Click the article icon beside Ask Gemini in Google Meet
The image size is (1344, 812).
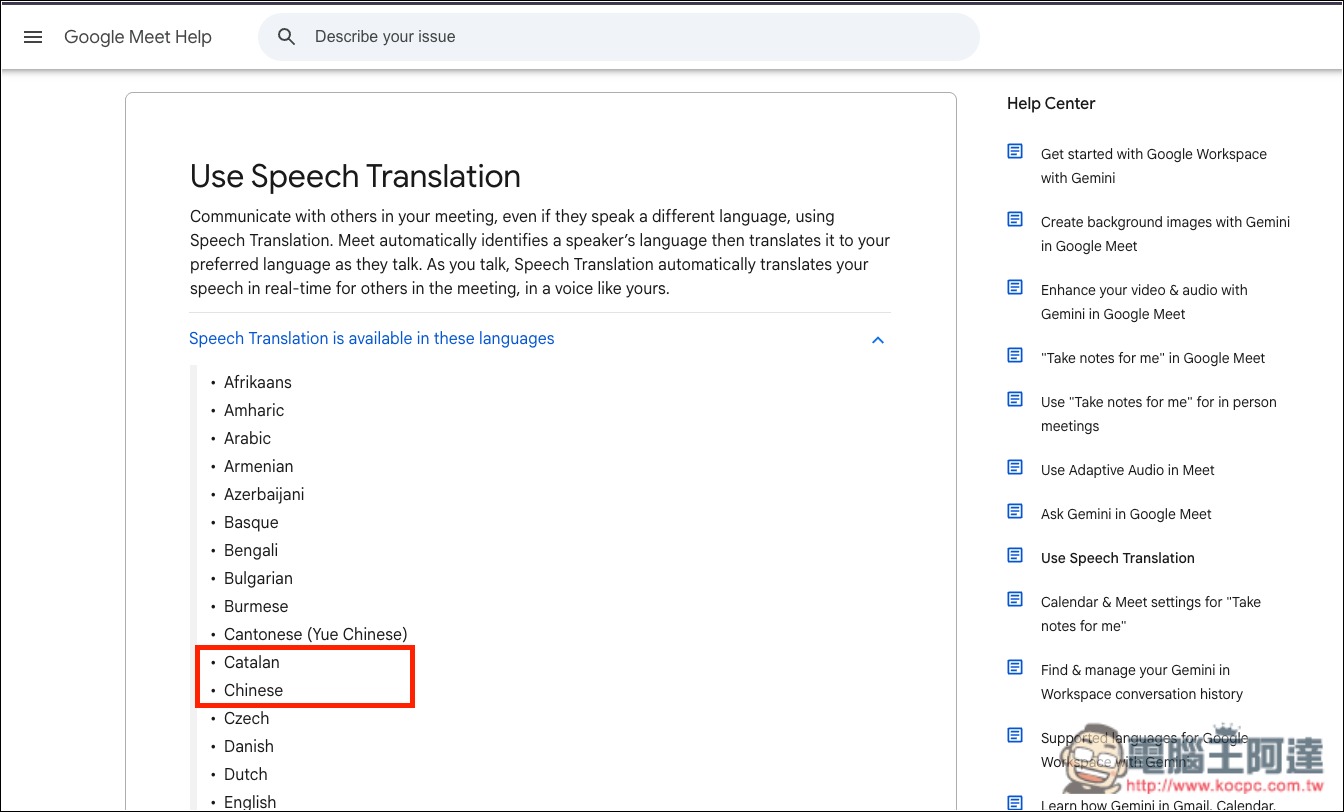click(x=1015, y=512)
